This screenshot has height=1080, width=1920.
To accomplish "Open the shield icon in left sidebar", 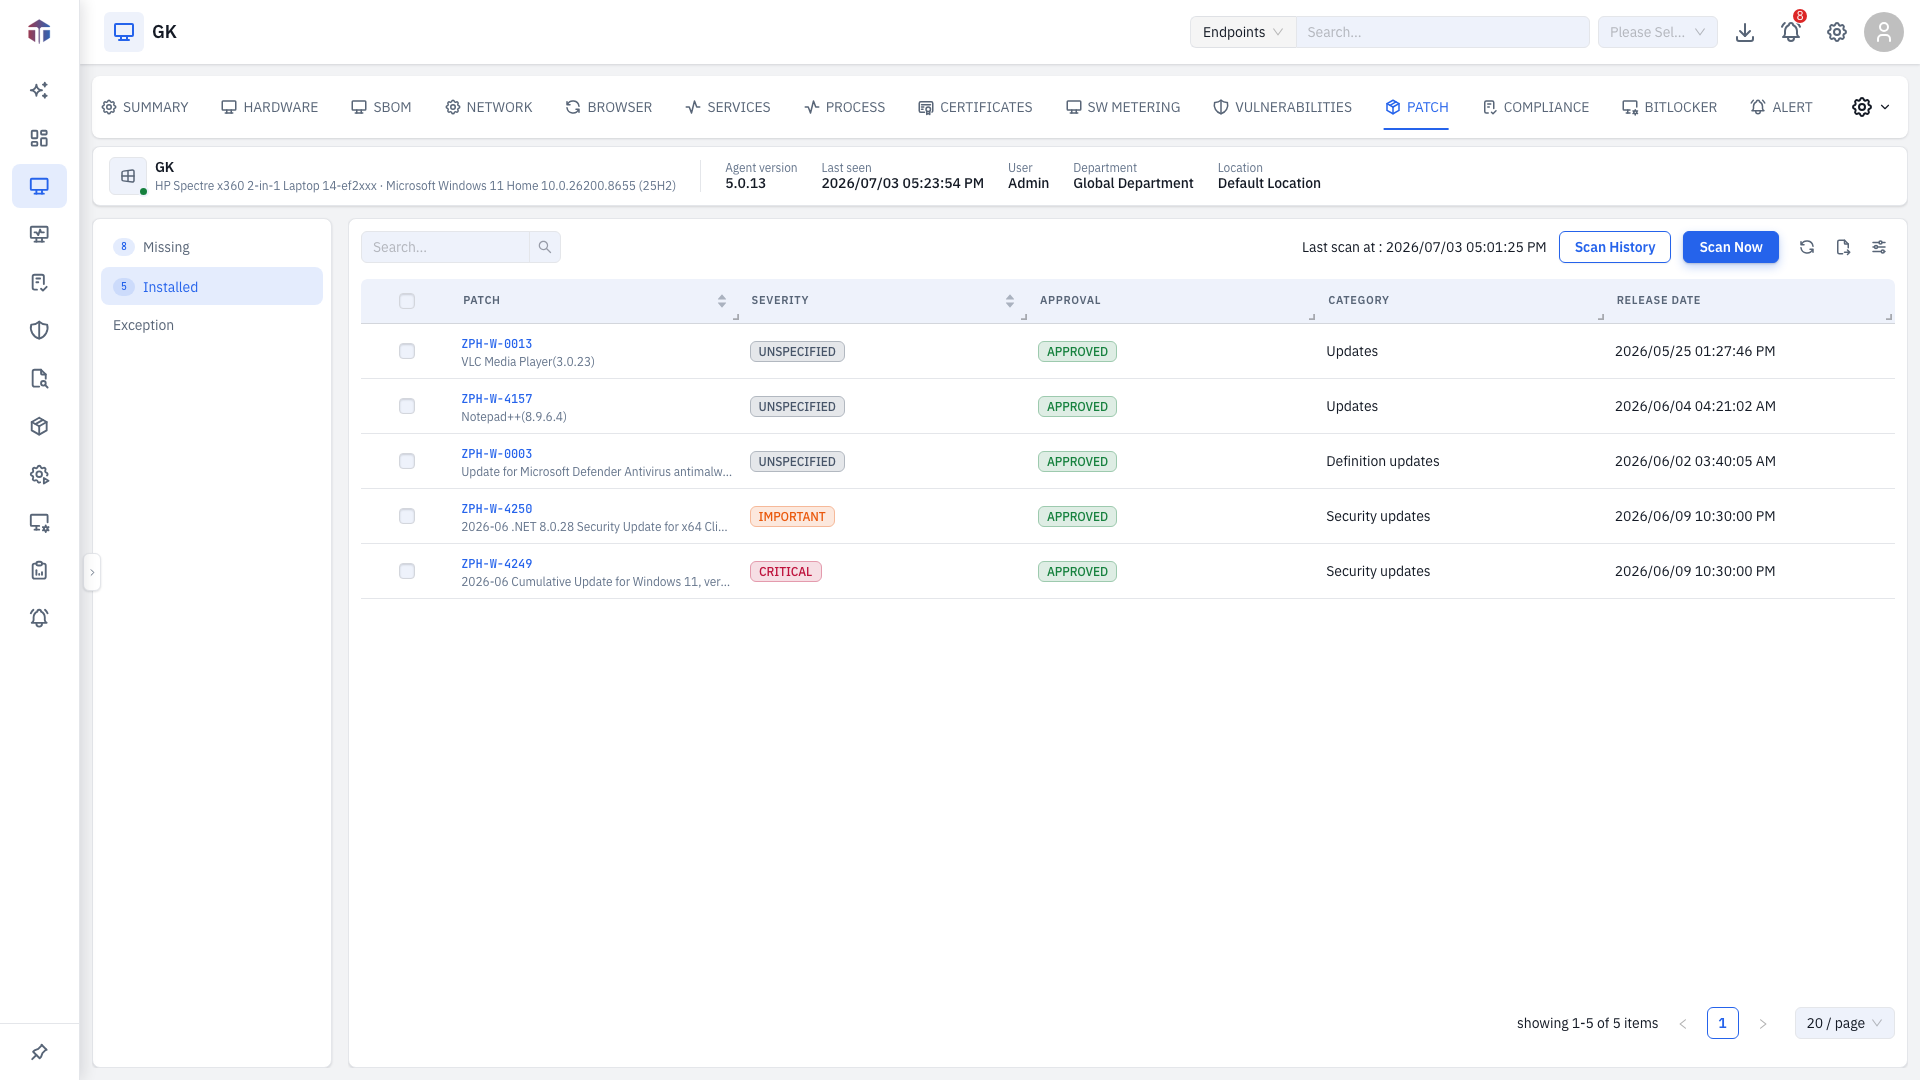I will pos(39,330).
